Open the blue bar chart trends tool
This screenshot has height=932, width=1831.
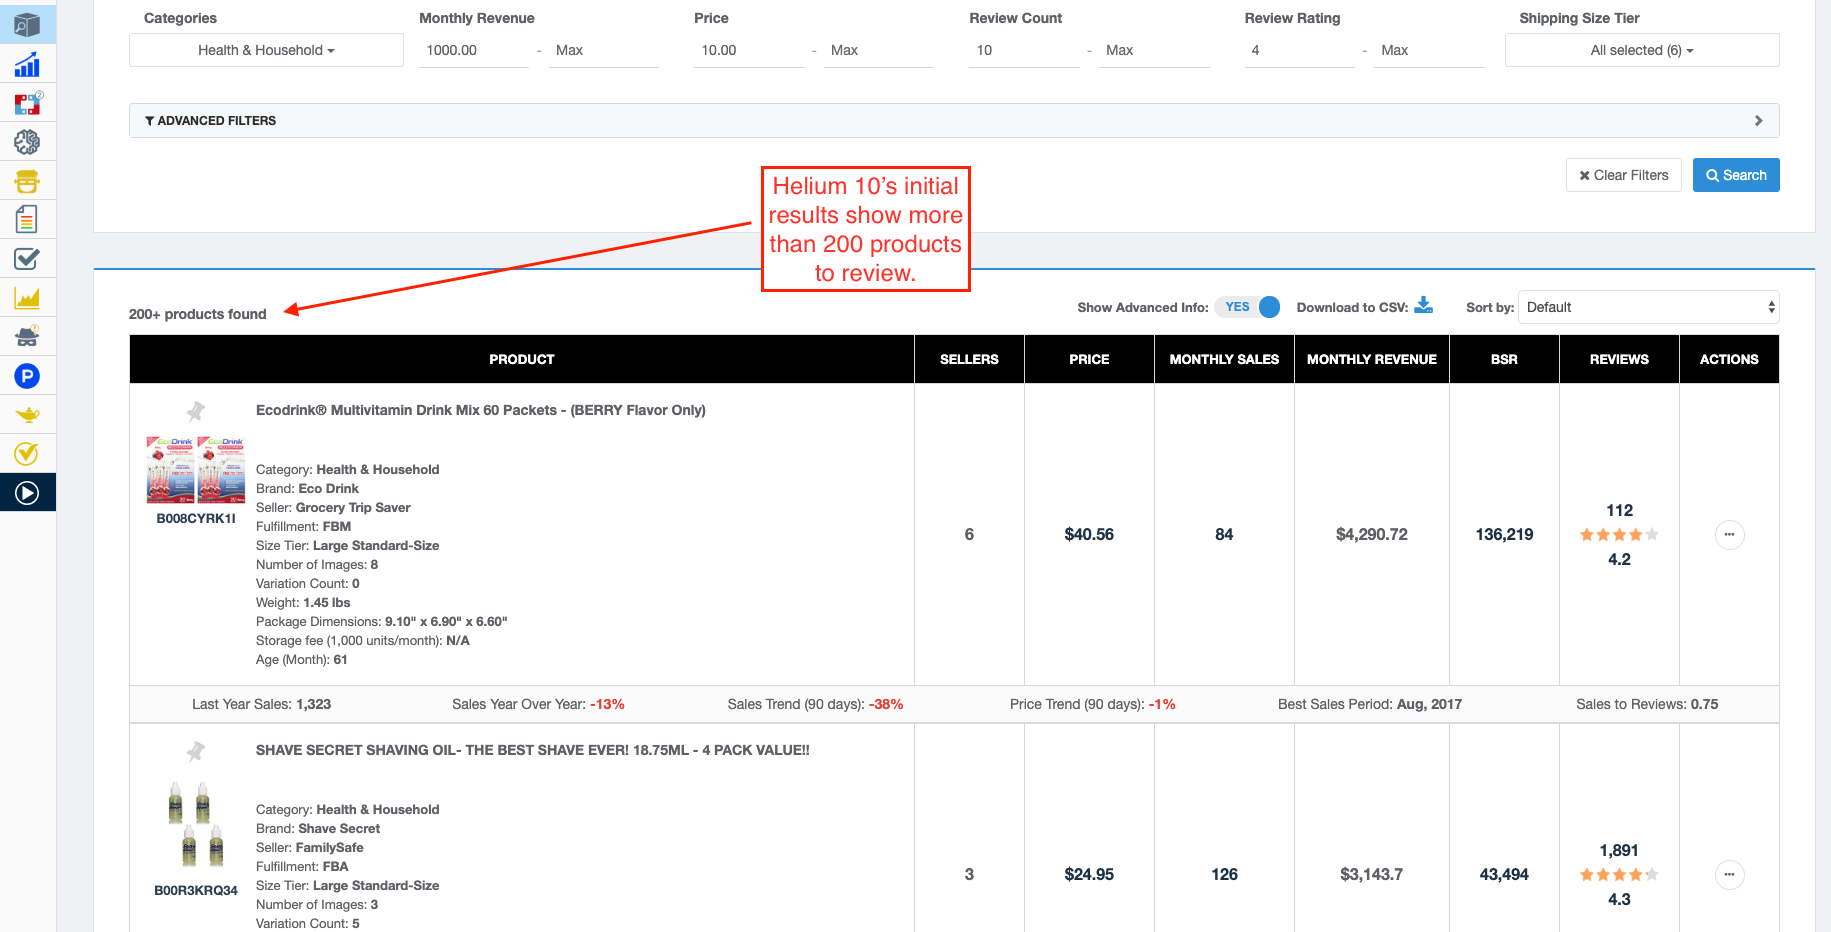coord(27,65)
